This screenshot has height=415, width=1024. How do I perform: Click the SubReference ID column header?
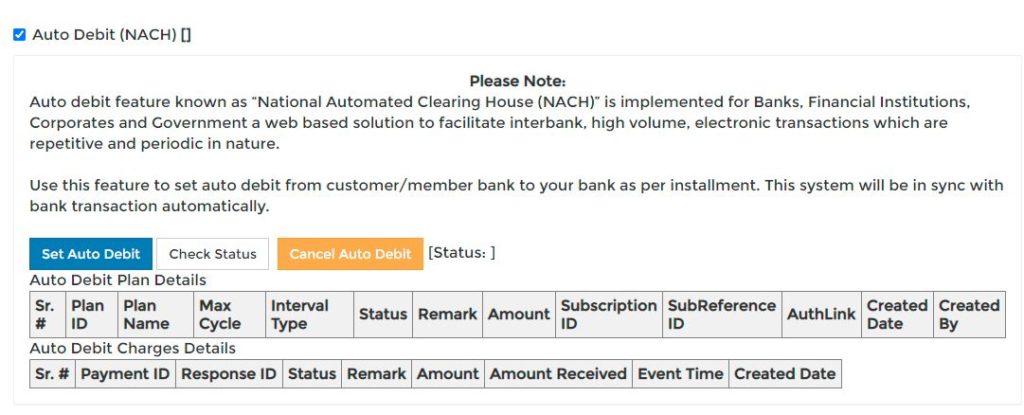(x=722, y=314)
